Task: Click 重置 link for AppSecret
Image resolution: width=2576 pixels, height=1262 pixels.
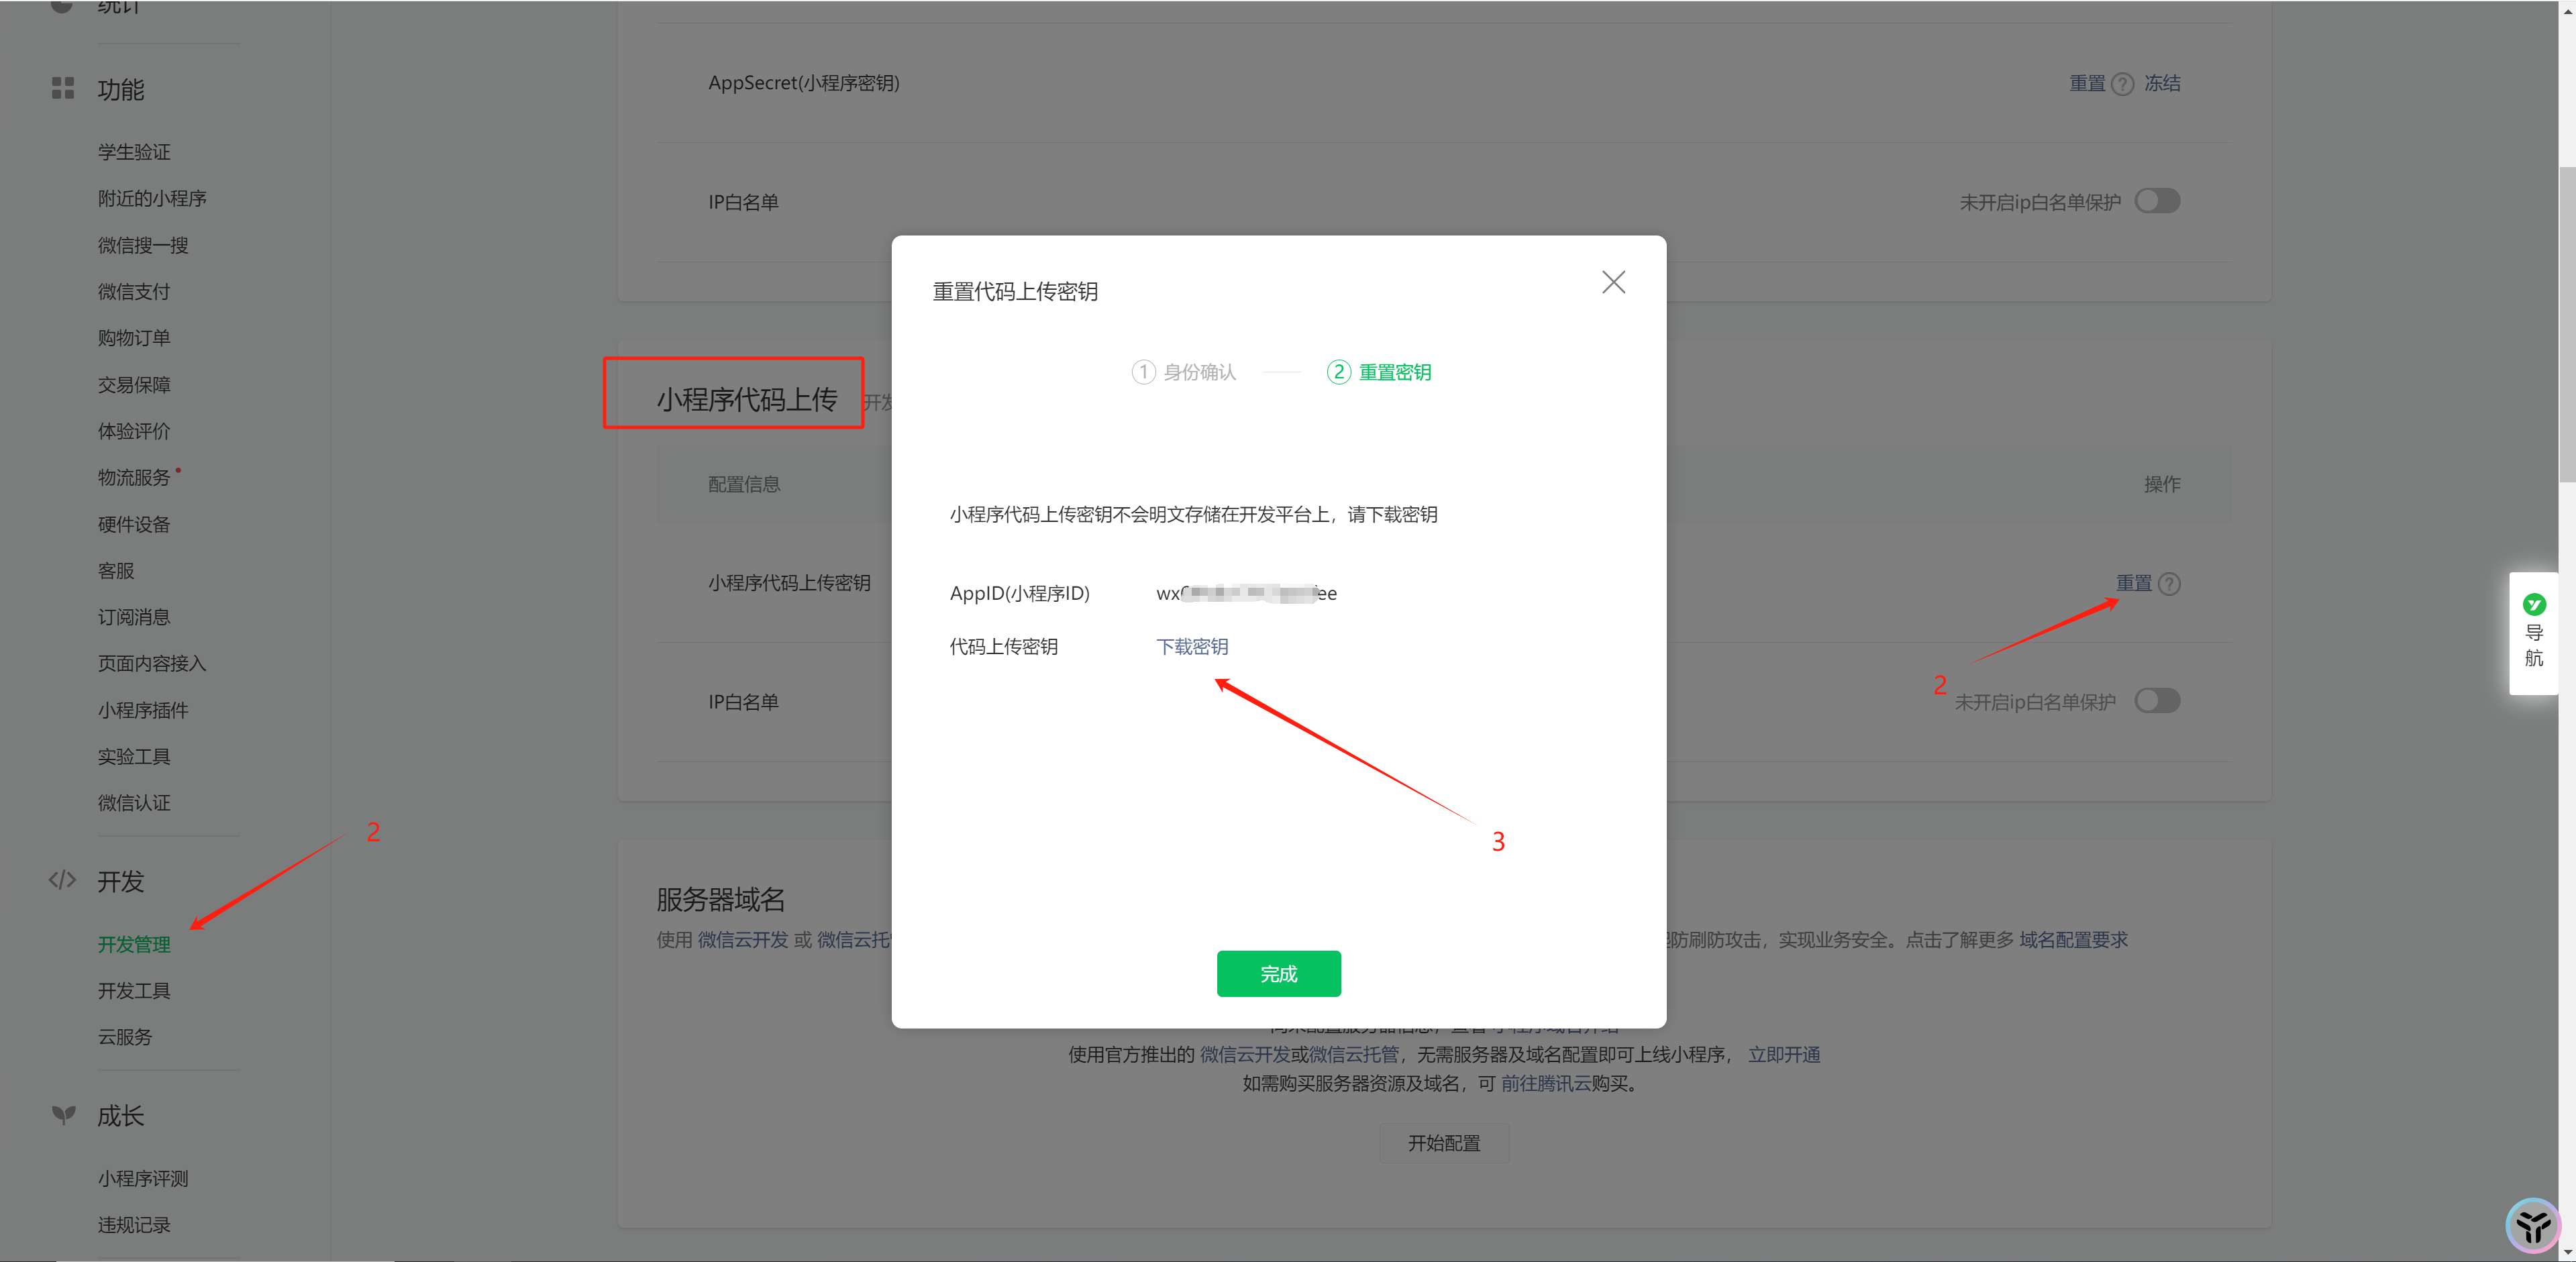Action: pyautogui.click(x=2087, y=83)
